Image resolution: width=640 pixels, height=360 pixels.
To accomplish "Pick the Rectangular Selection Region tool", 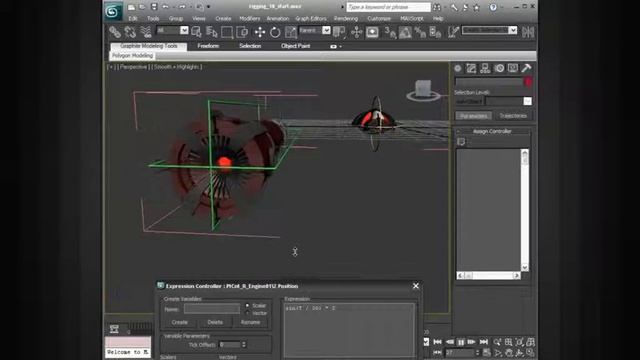I will pyautogui.click(x=227, y=32).
